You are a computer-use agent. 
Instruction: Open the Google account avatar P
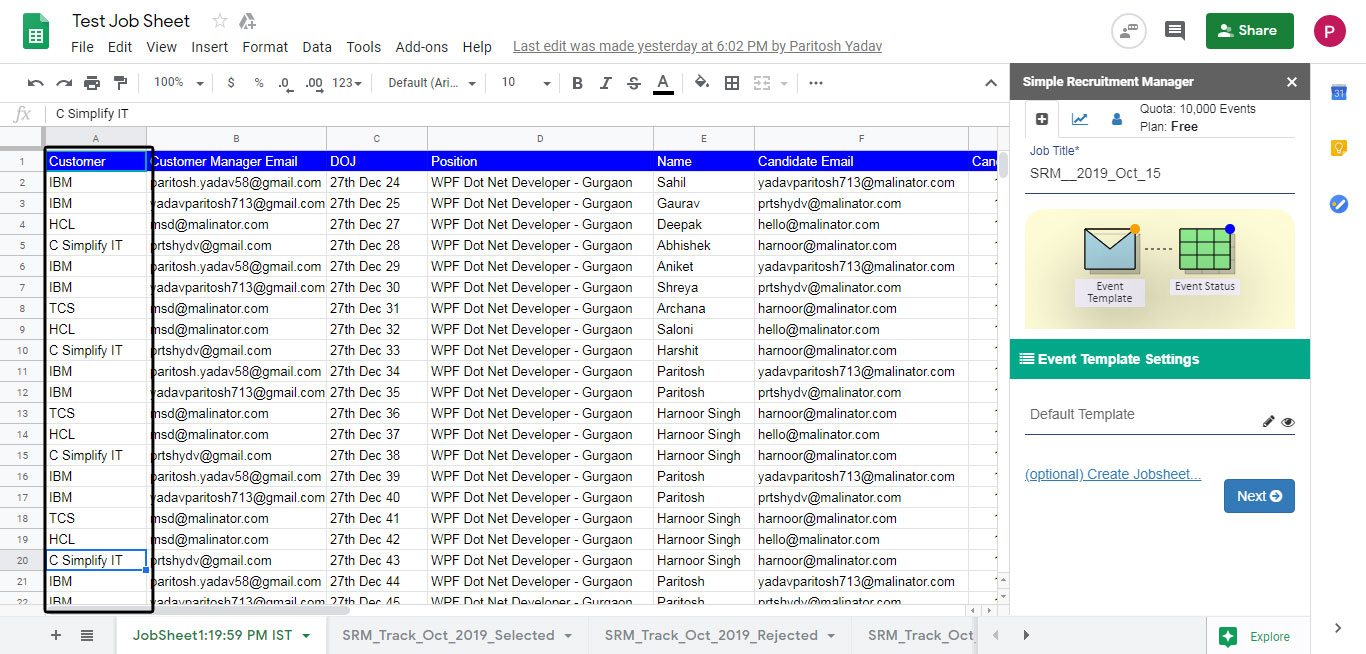tap(1330, 31)
